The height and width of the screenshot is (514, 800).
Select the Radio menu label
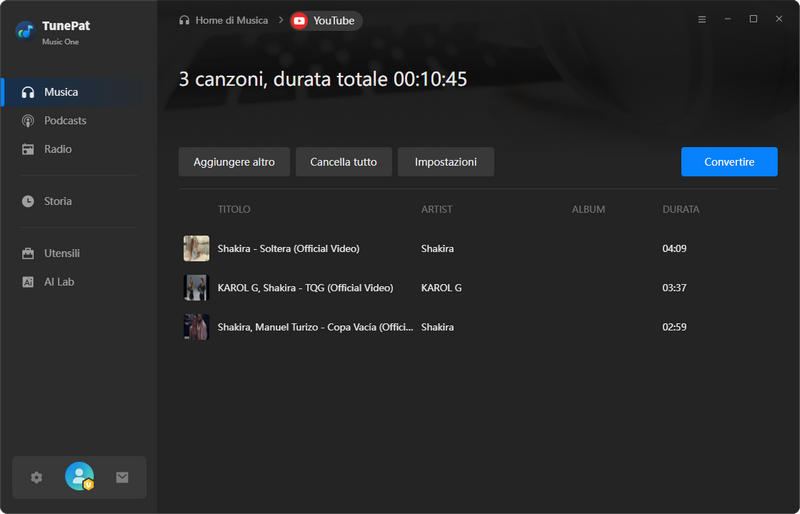(58, 150)
